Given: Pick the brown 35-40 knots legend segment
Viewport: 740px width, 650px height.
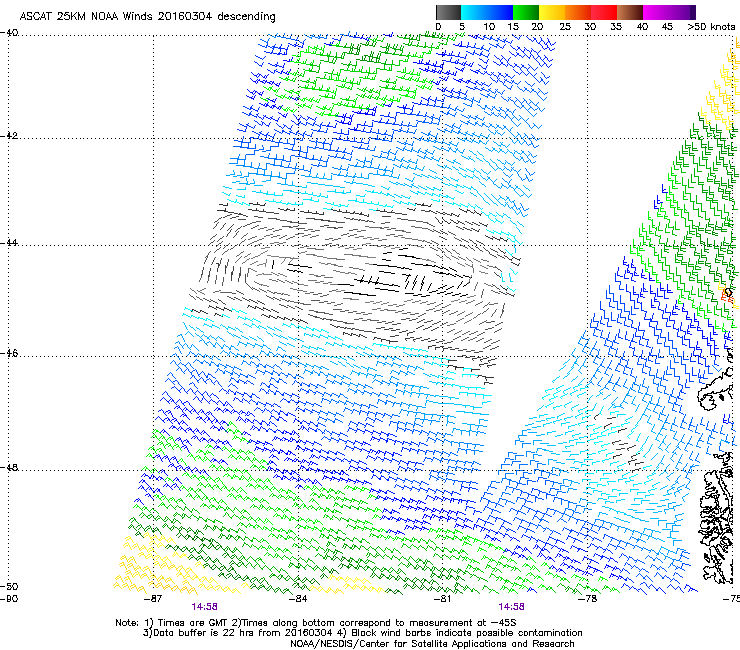Looking at the screenshot, I should pos(630,12).
